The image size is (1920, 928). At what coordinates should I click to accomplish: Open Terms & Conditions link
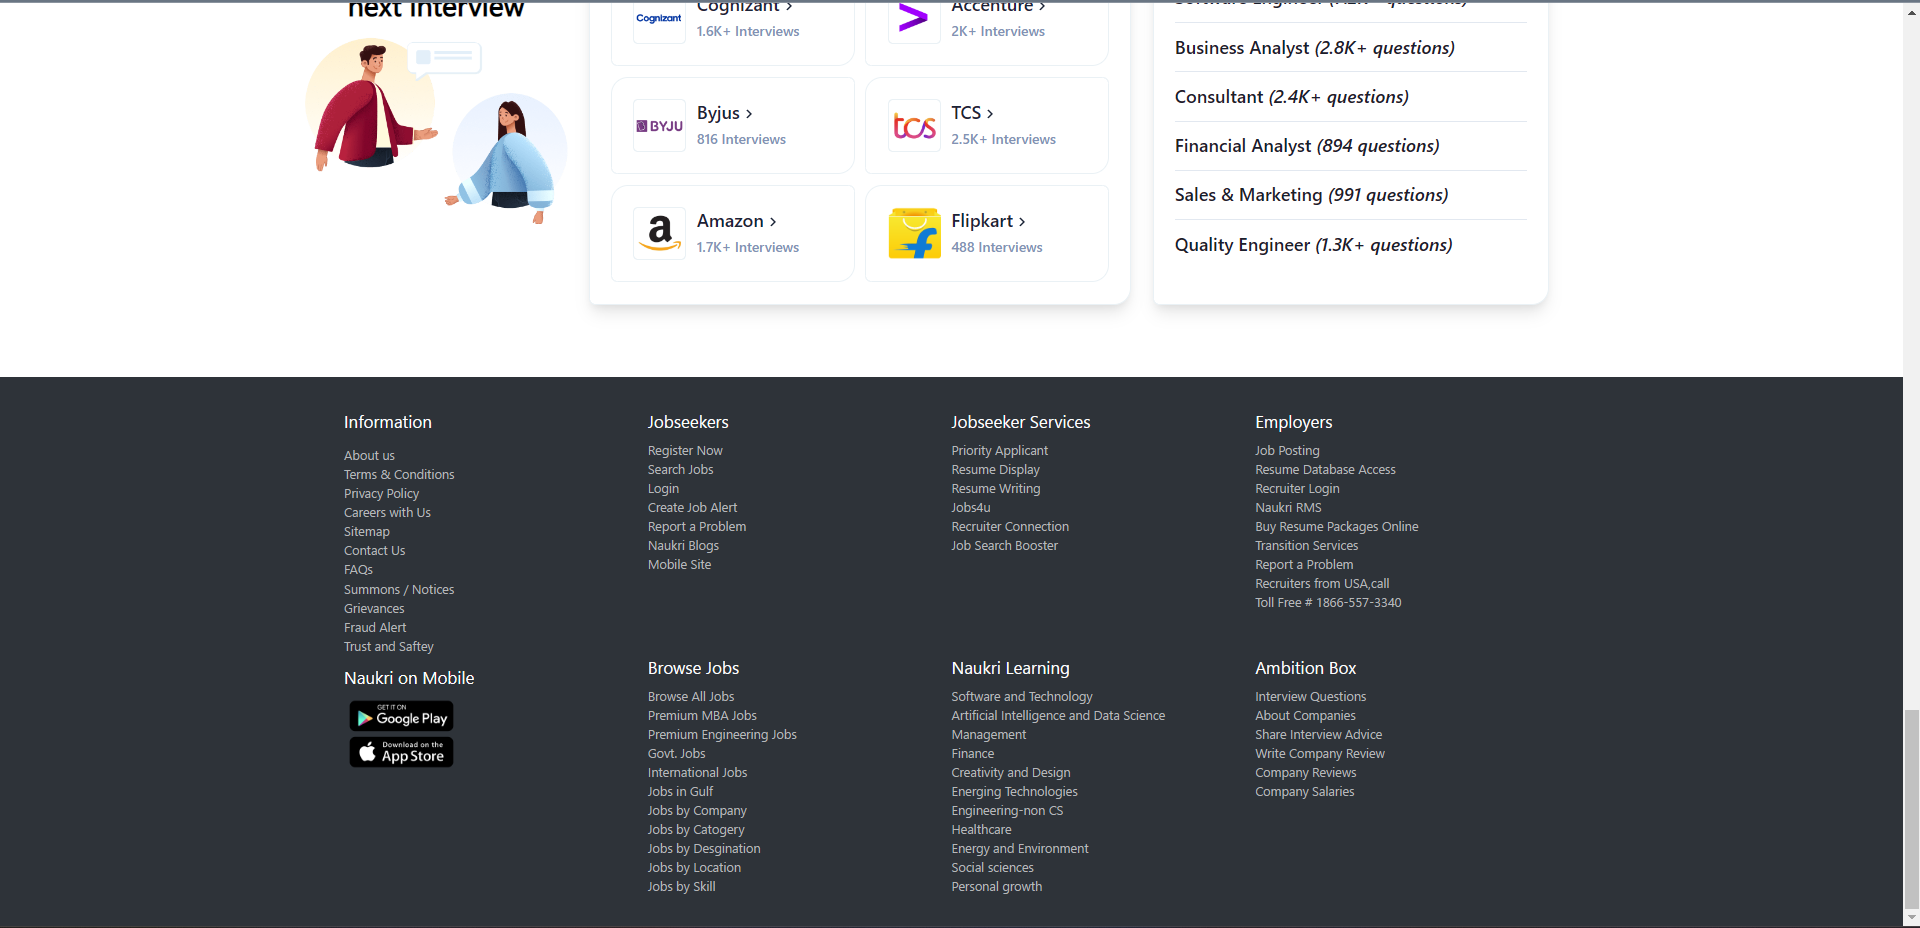point(399,475)
